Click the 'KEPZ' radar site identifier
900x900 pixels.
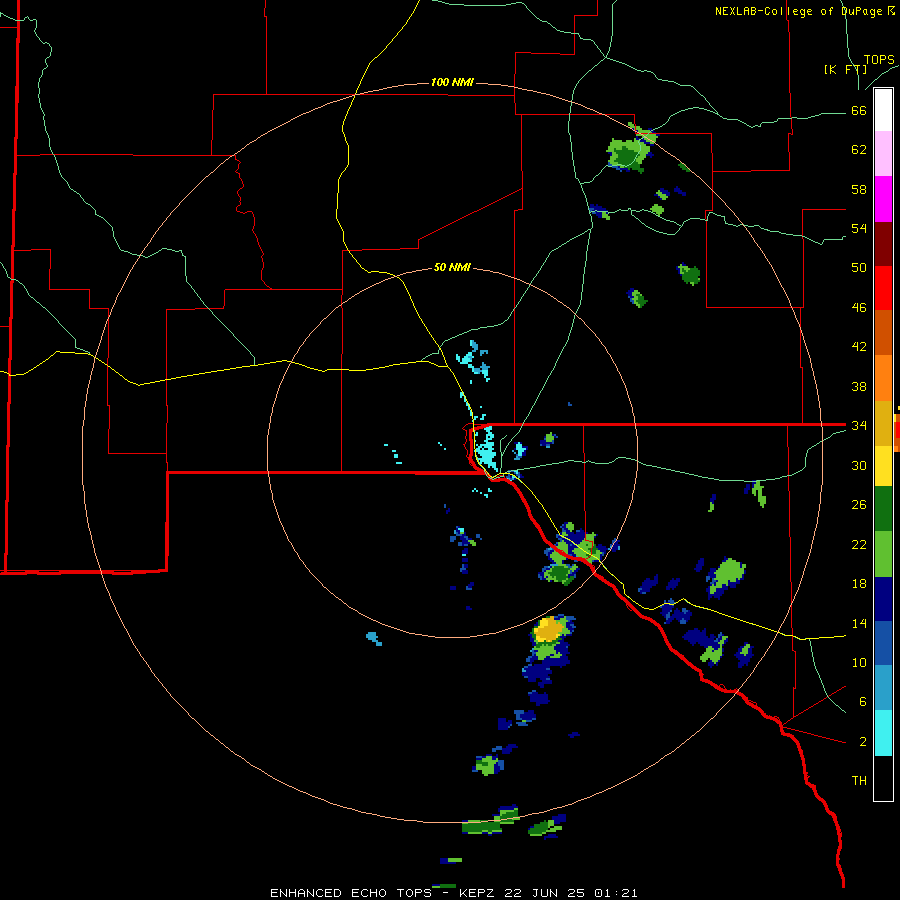(x=478, y=893)
